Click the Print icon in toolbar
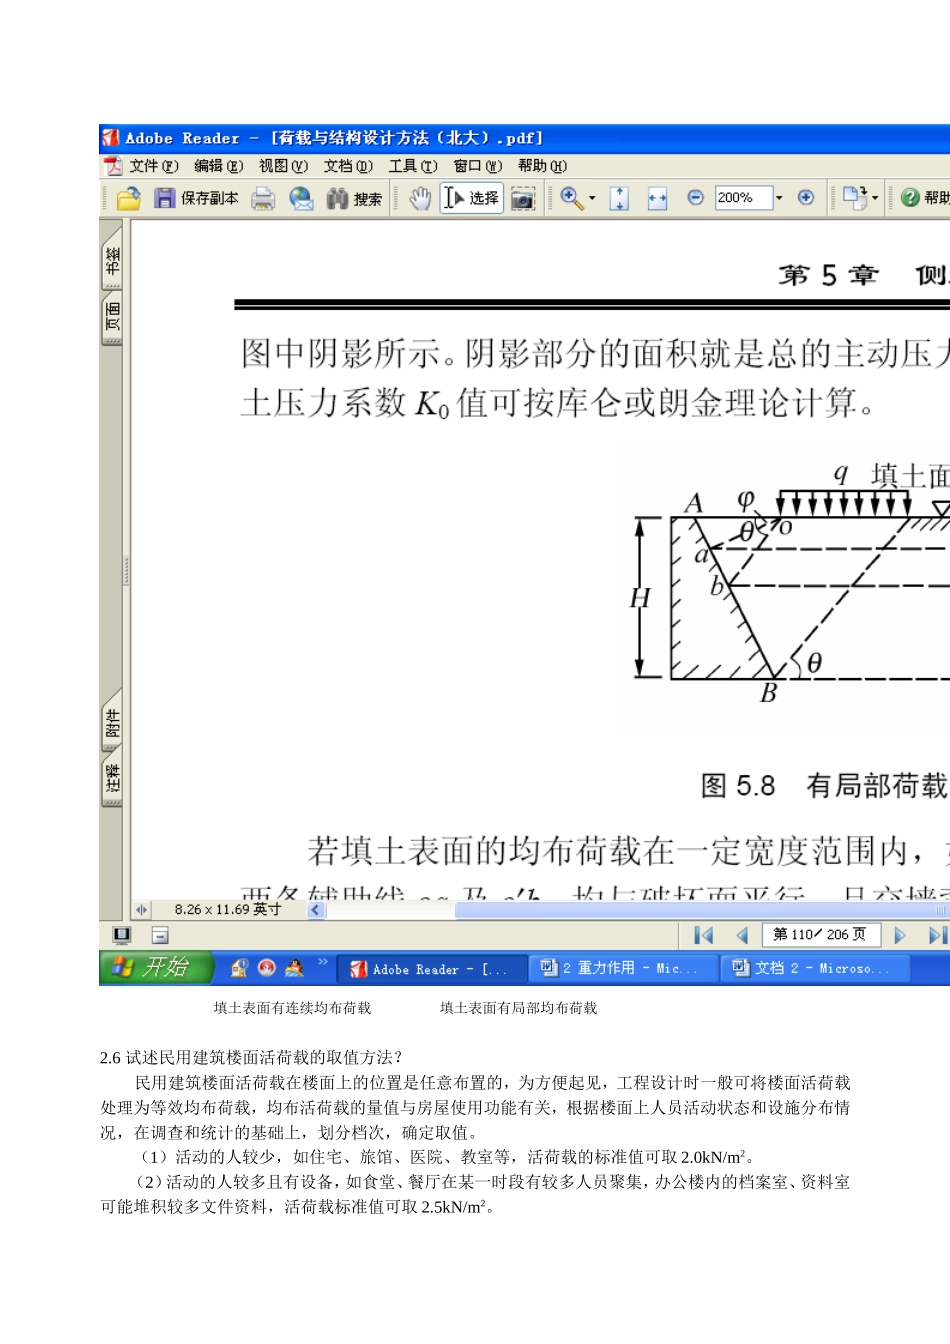950x1344 pixels. [263, 198]
